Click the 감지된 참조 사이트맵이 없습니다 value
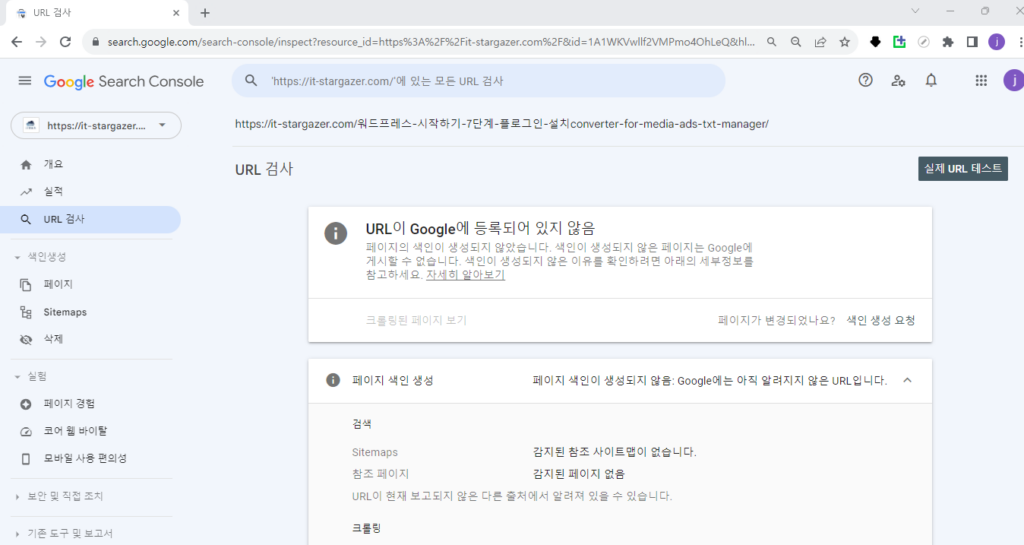 (x=615, y=452)
